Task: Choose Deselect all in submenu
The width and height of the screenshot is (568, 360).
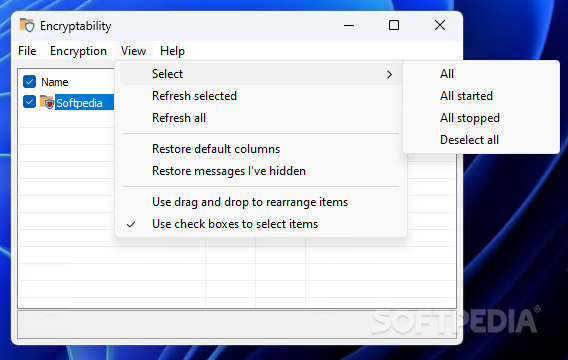Action: (481, 140)
